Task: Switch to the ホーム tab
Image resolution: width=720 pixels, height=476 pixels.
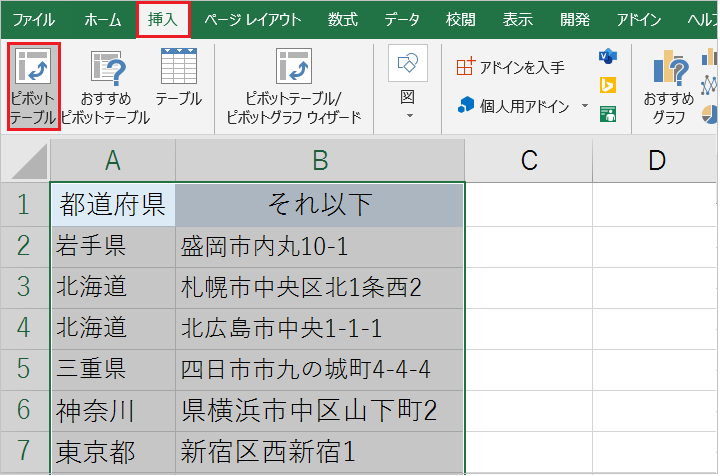Action: [x=102, y=20]
